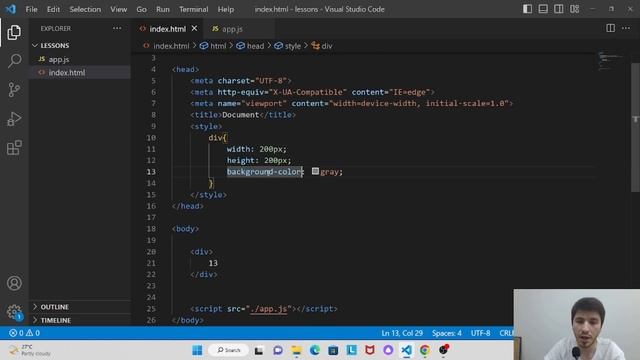The image size is (640, 360).
Task: Open the Terminal menu
Action: [193, 9]
